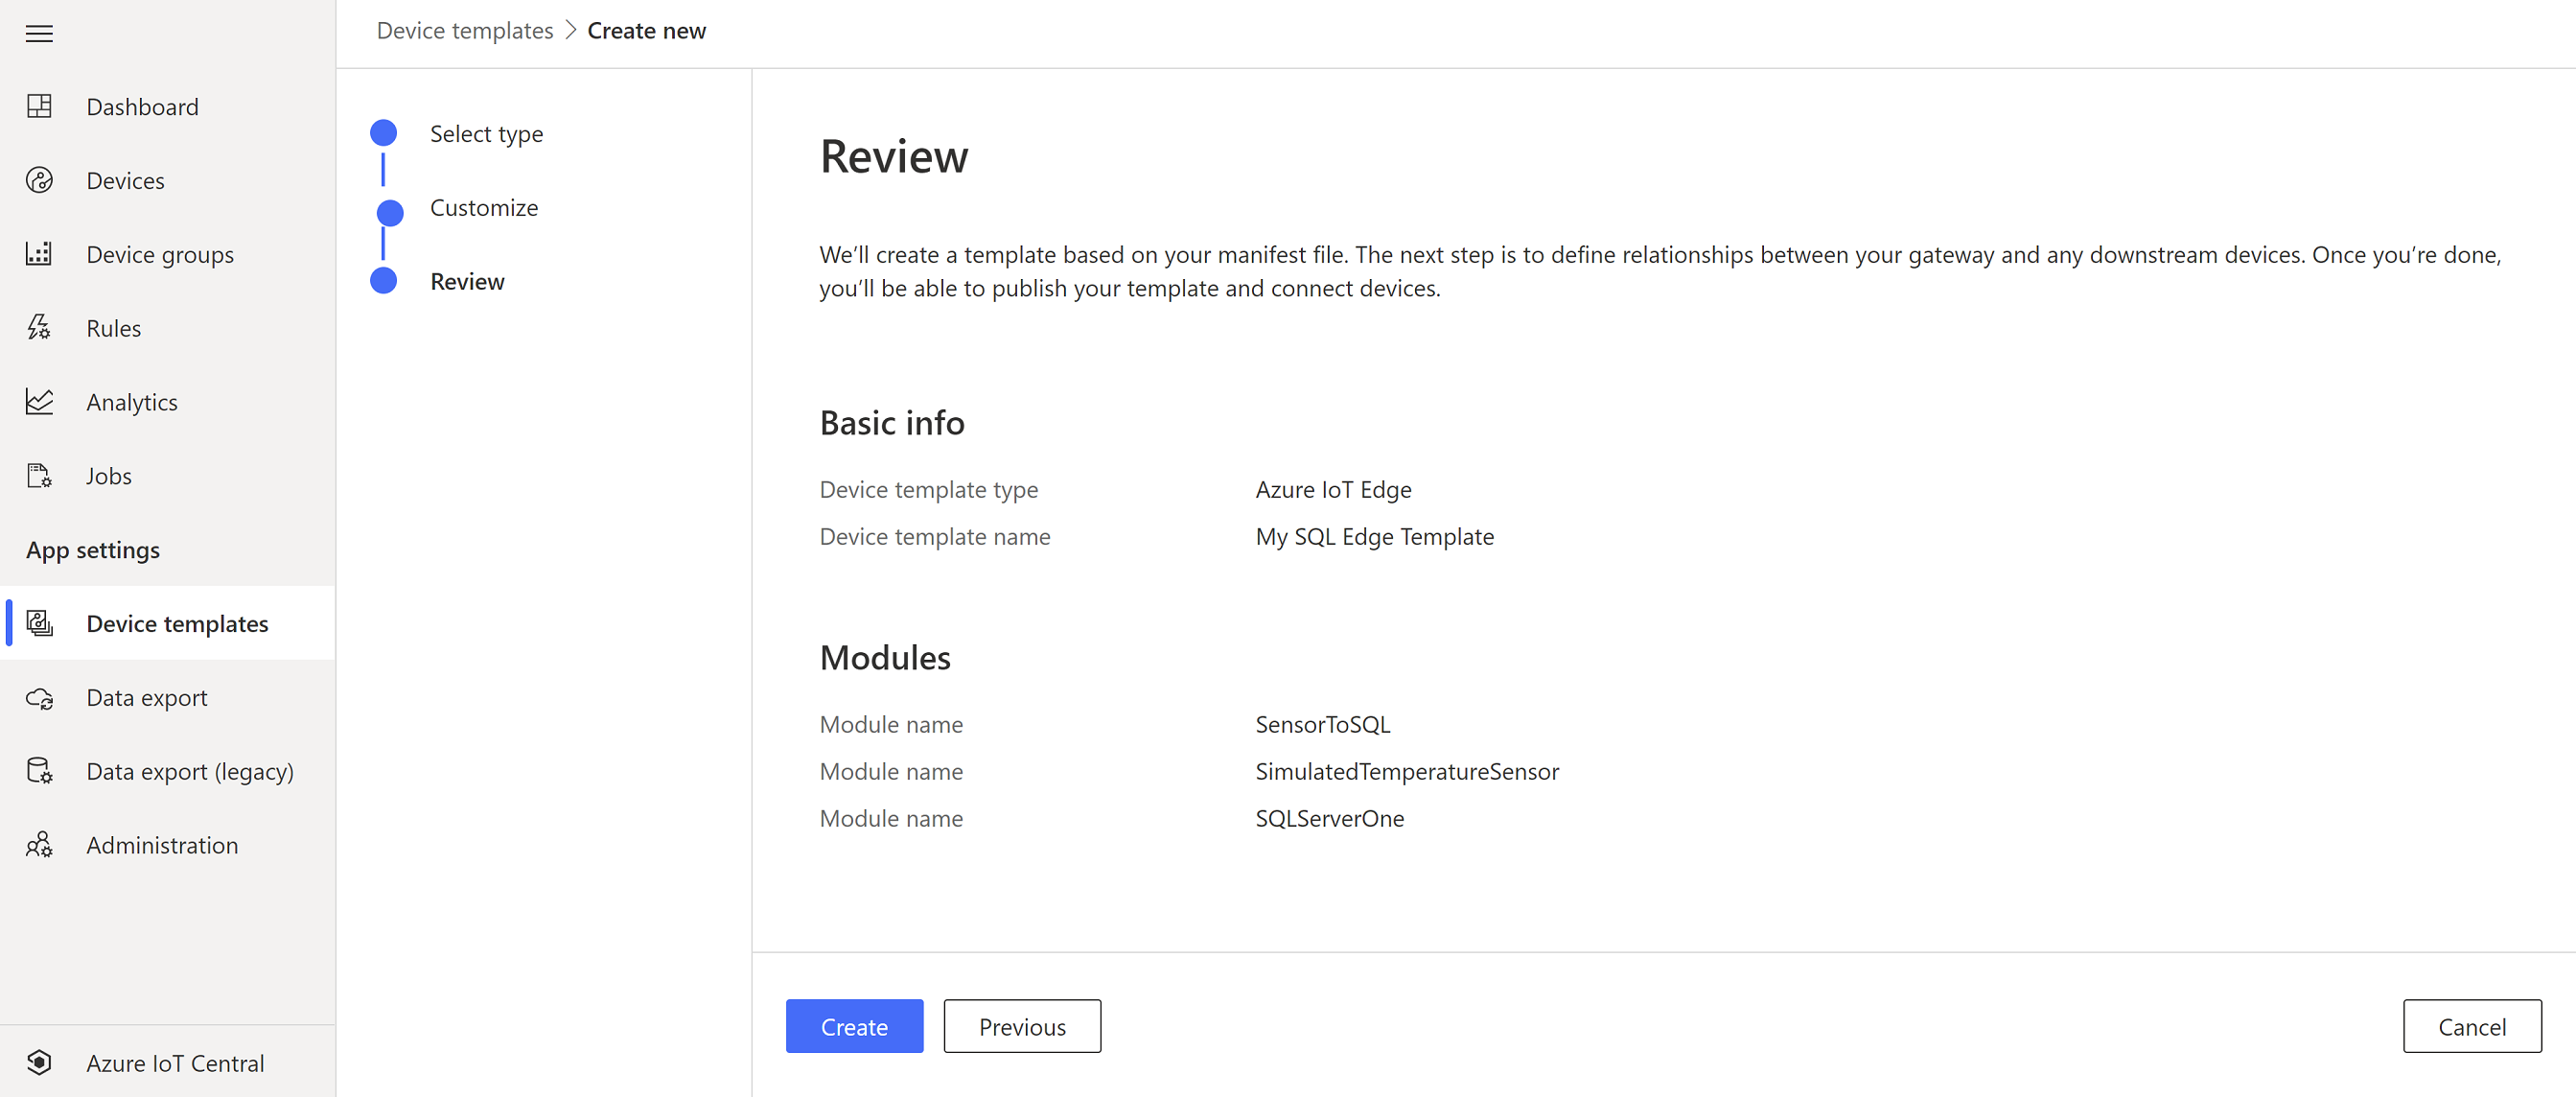Click the Data export (legacy) icon

tap(39, 771)
